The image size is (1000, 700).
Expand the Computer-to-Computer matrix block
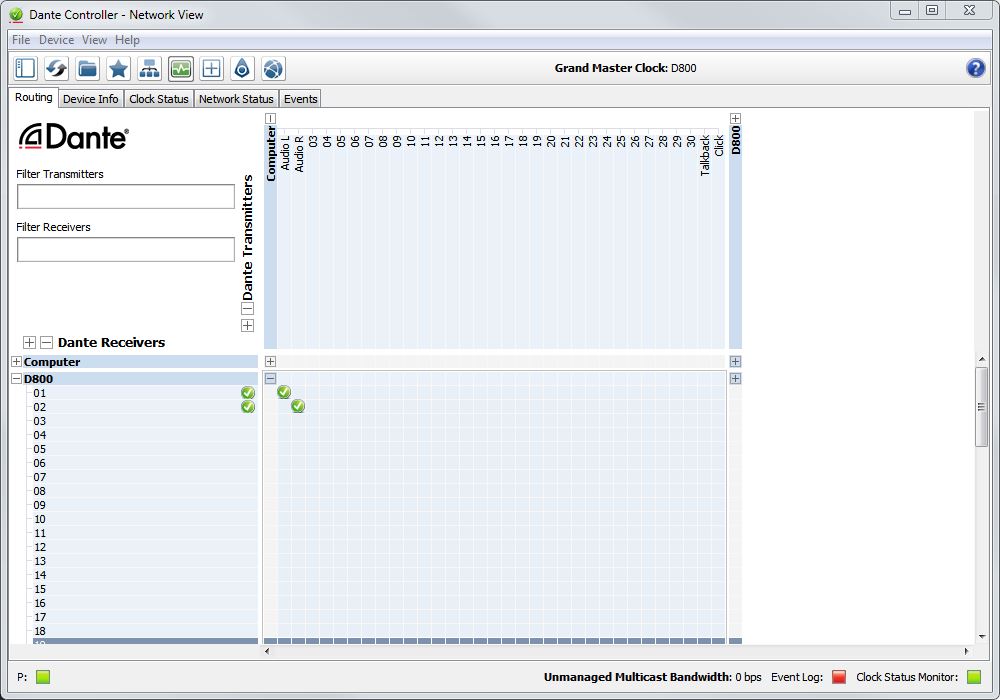pos(270,361)
